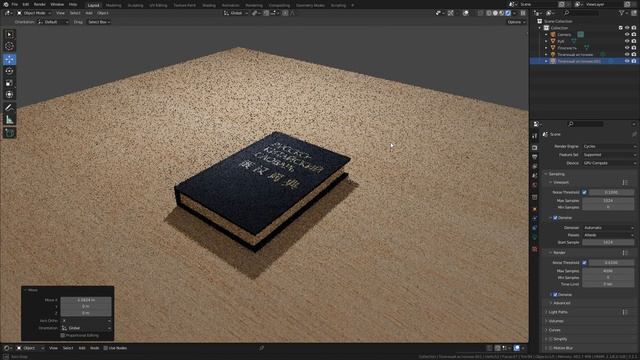This screenshot has width=640, height=360.
Task: Select the Transform tool
Action: tap(9, 95)
